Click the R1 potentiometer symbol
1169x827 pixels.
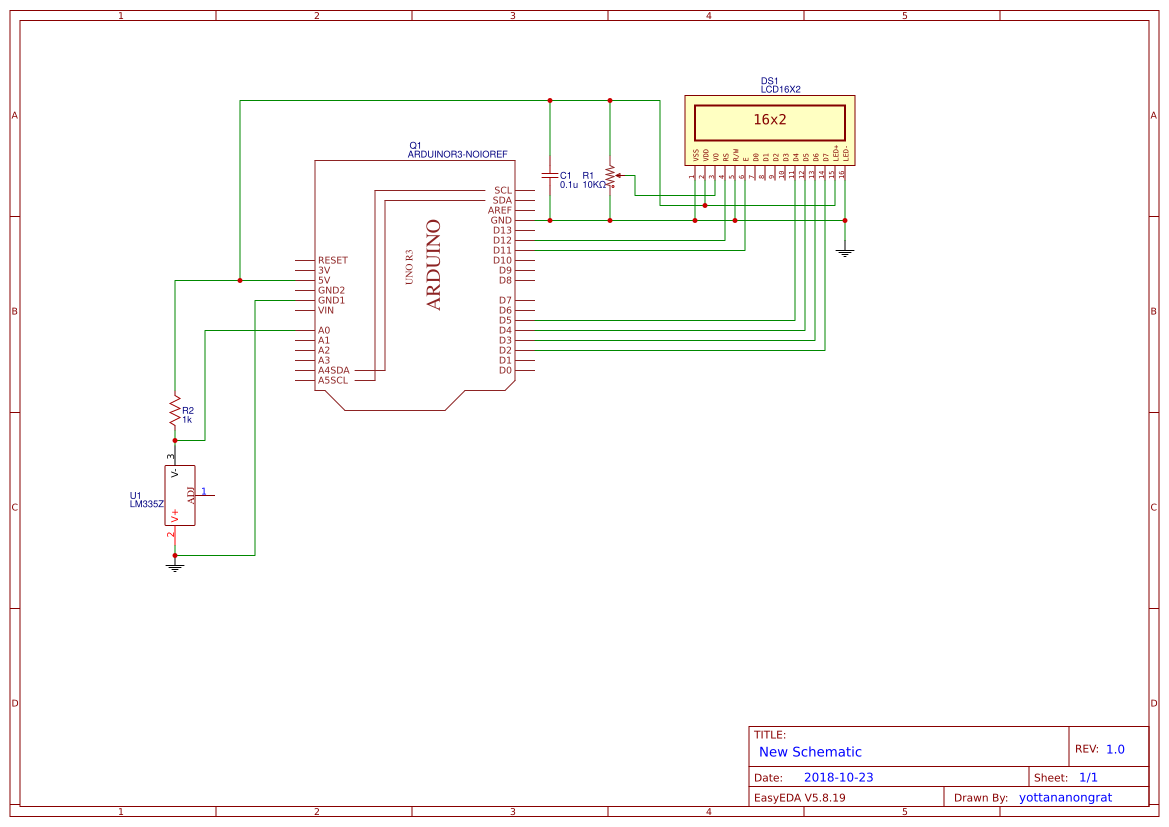[x=610, y=178]
